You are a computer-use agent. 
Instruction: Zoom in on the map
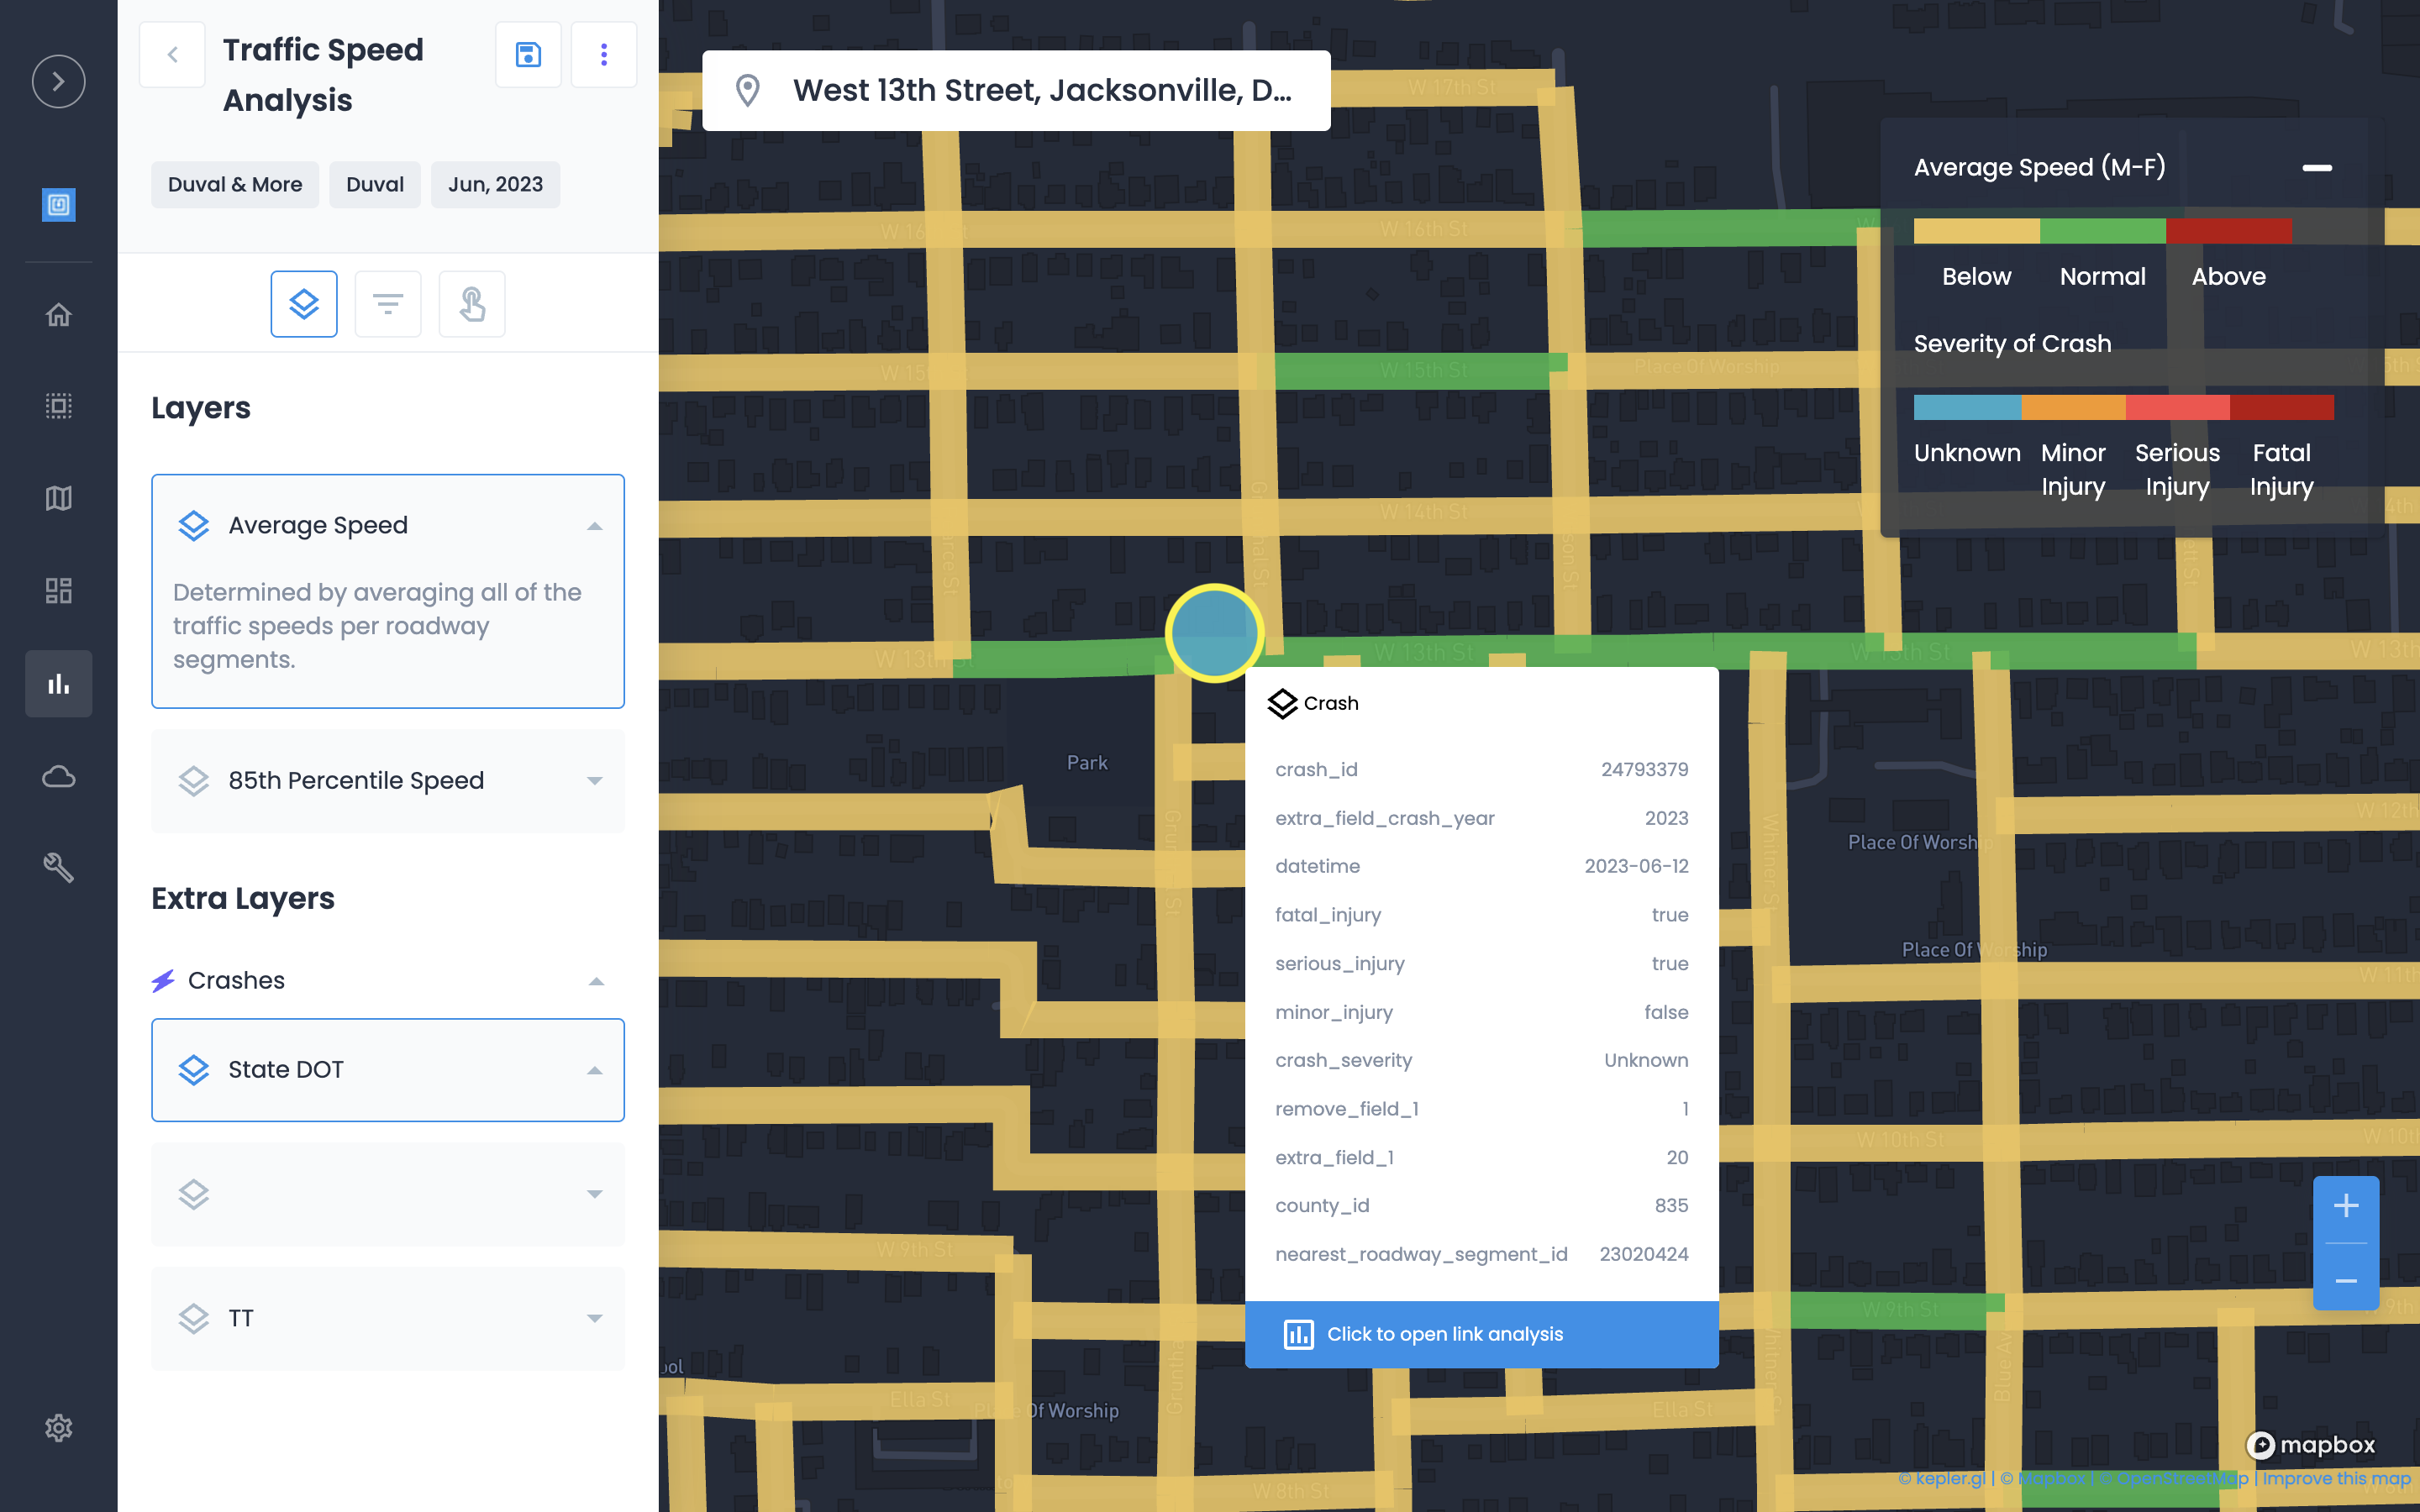[x=2345, y=1206]
